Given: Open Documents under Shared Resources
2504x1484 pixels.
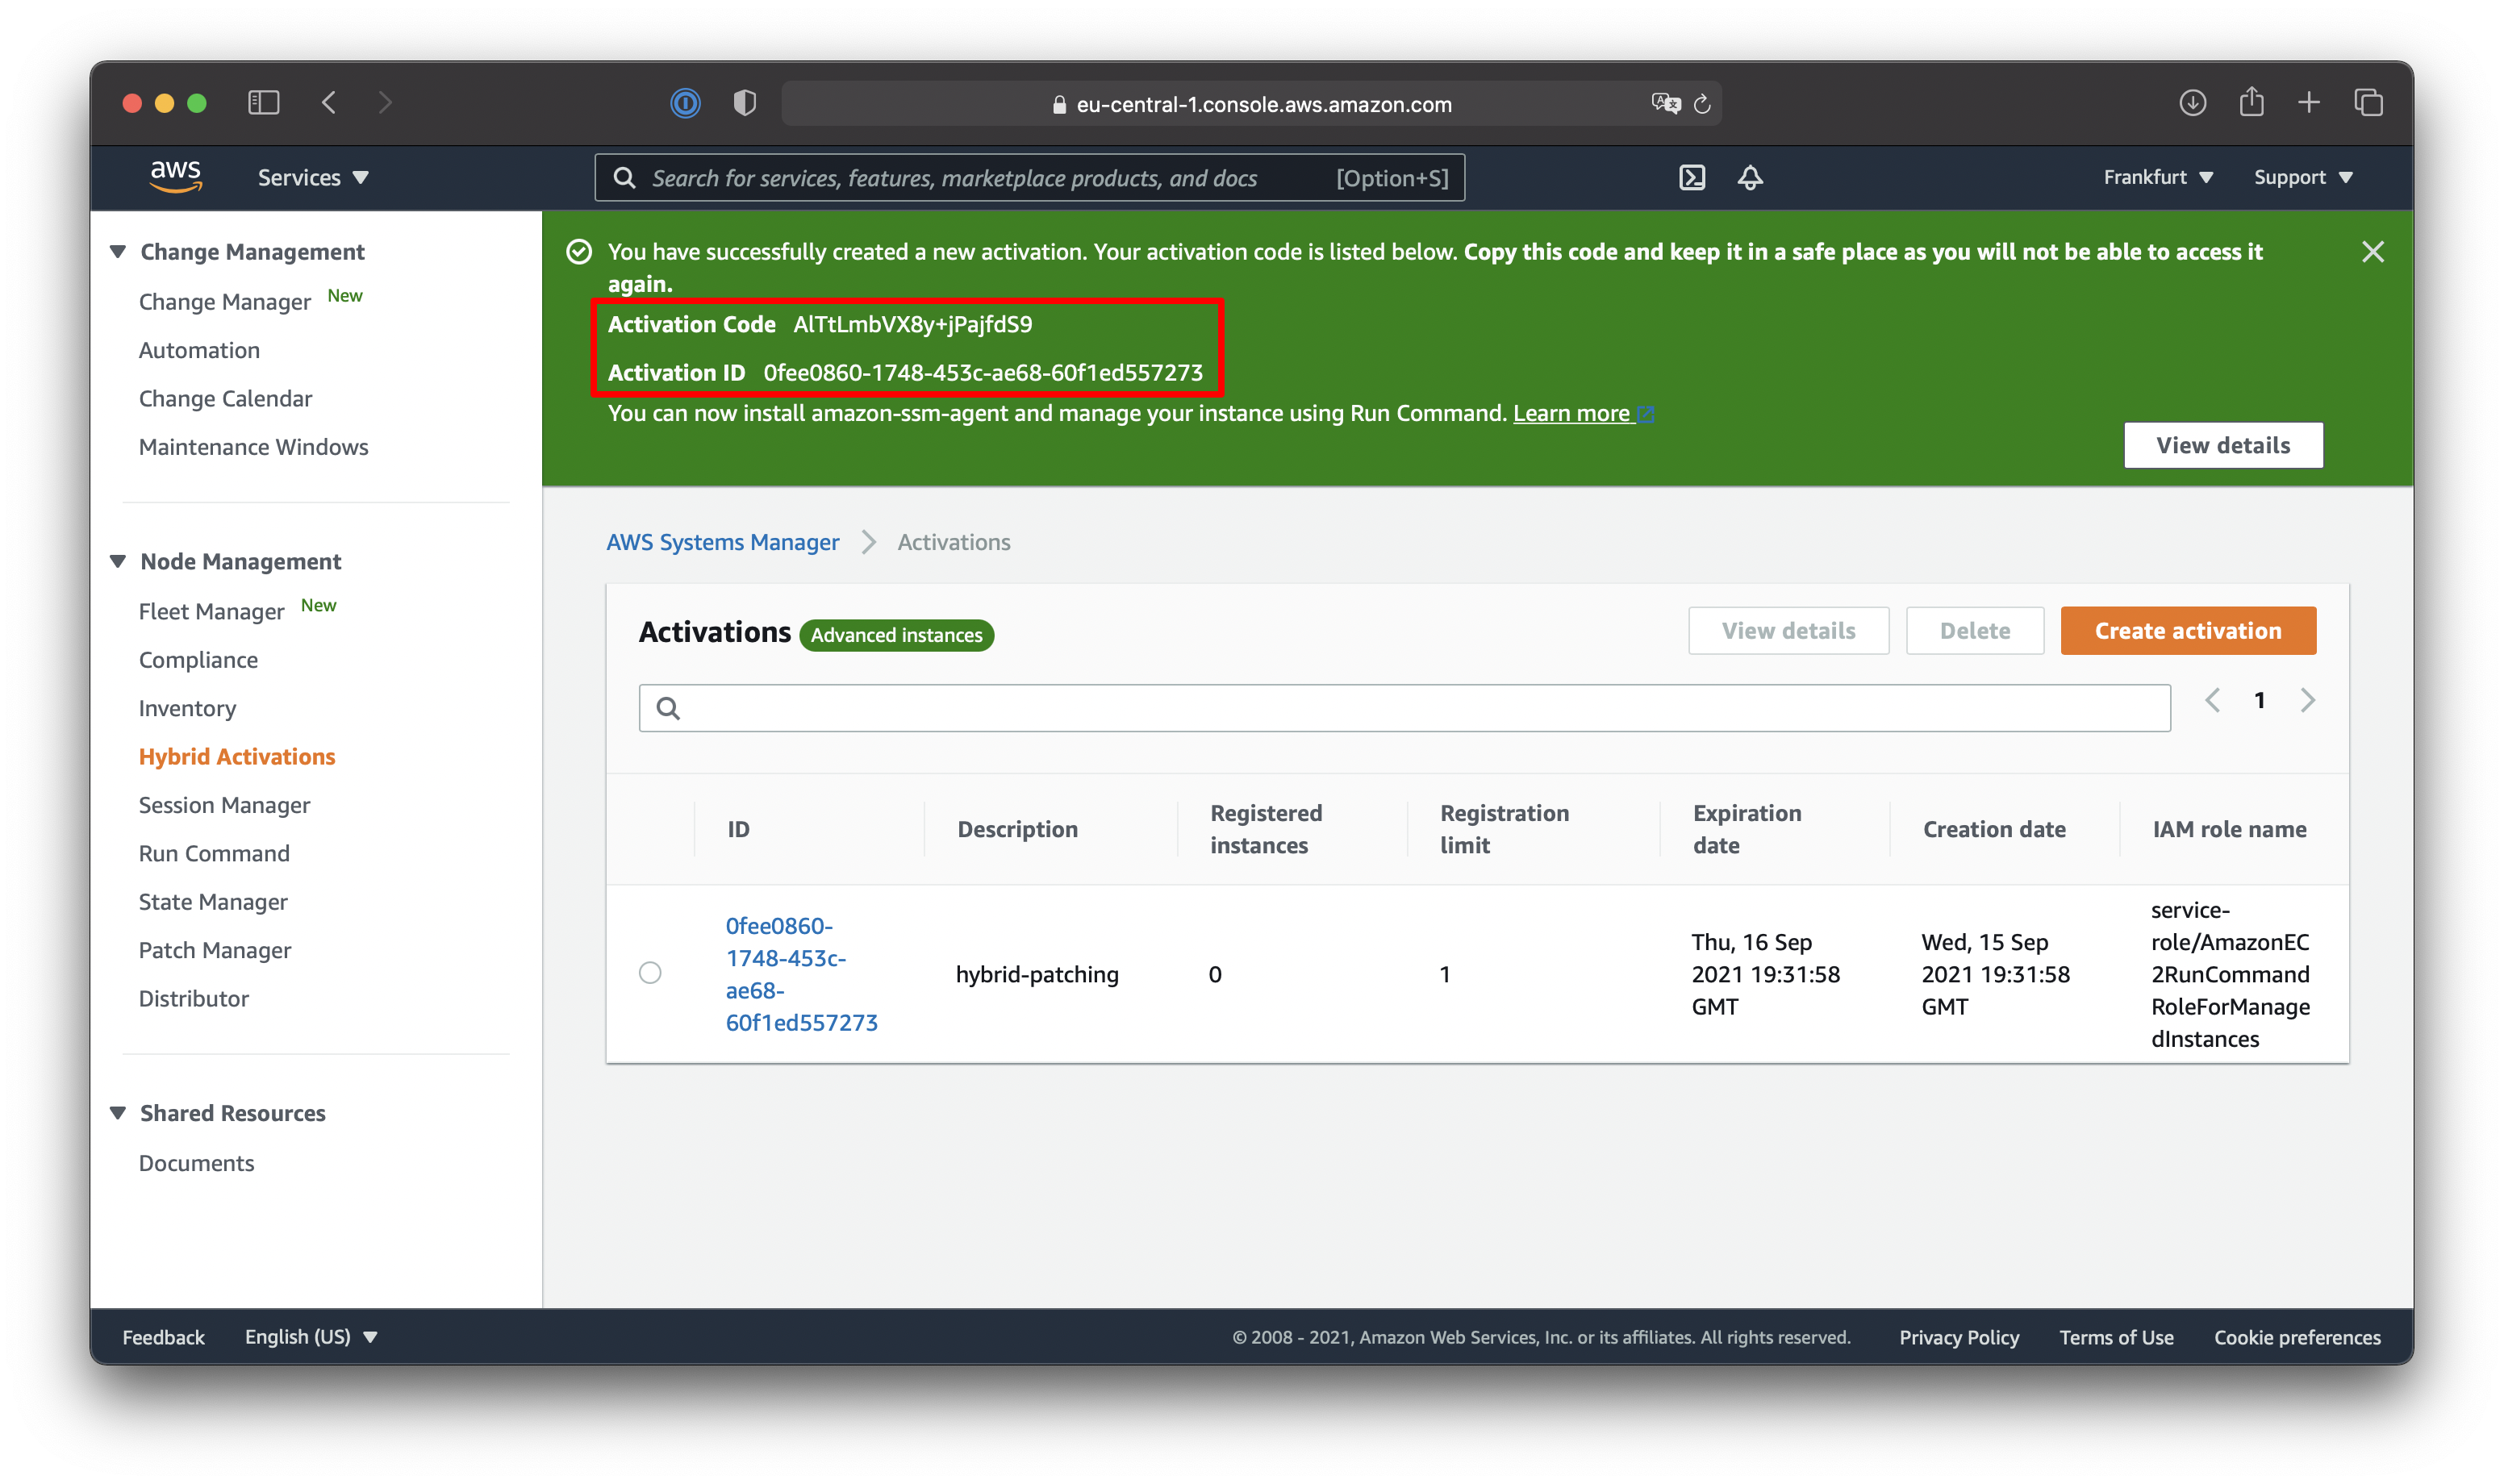Looking at the screenshot, I should pyautogui.click(x=196, y=1163).
